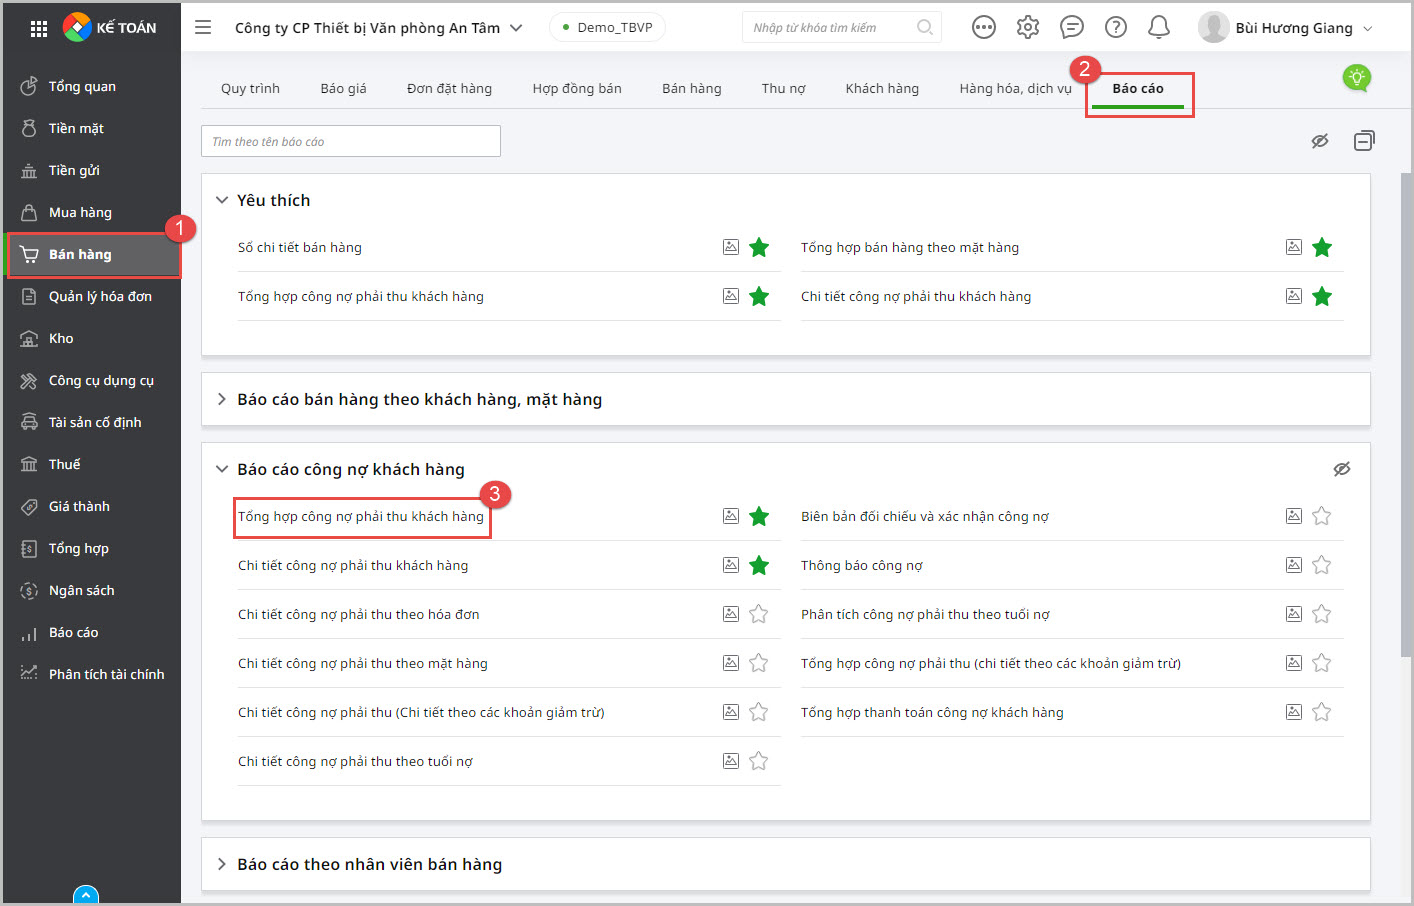Open Chi tiết công nợ phải thu theo hóa đơn
Image resolution: width=1414 pixels, height=906 pixels.
pos(359,614)
